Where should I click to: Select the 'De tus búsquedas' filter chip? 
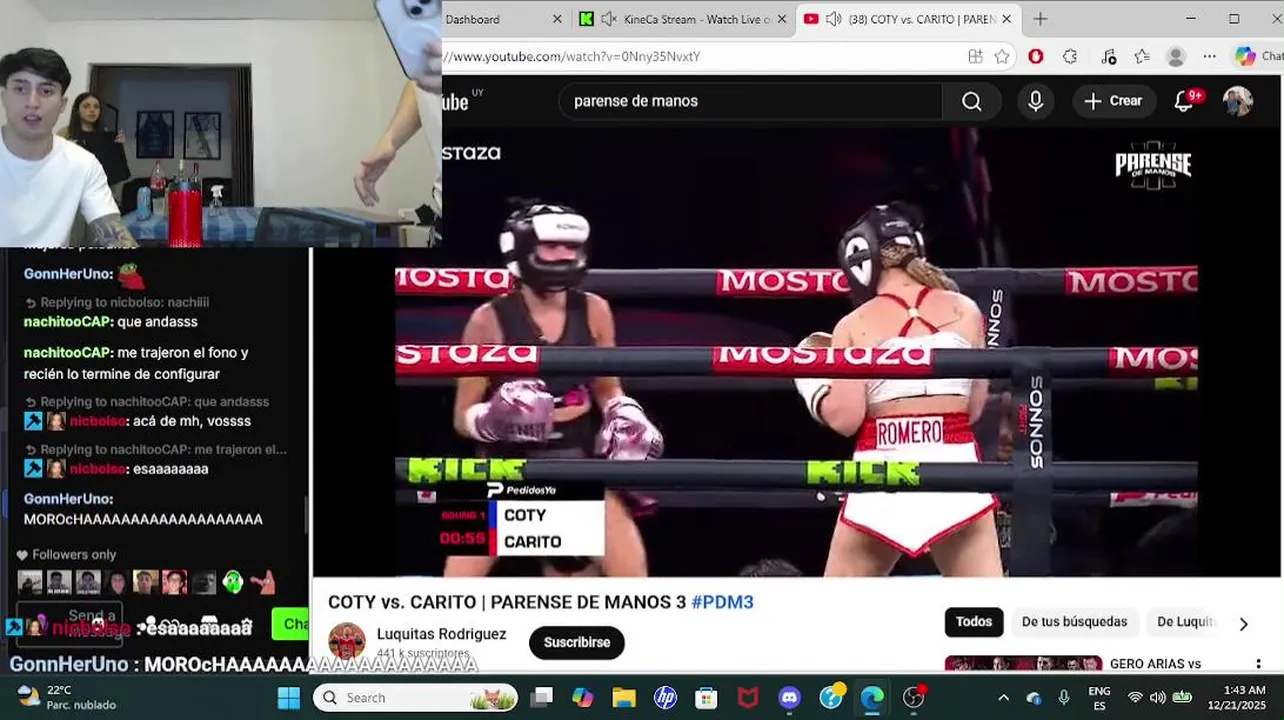click(x=1074, y=622)
